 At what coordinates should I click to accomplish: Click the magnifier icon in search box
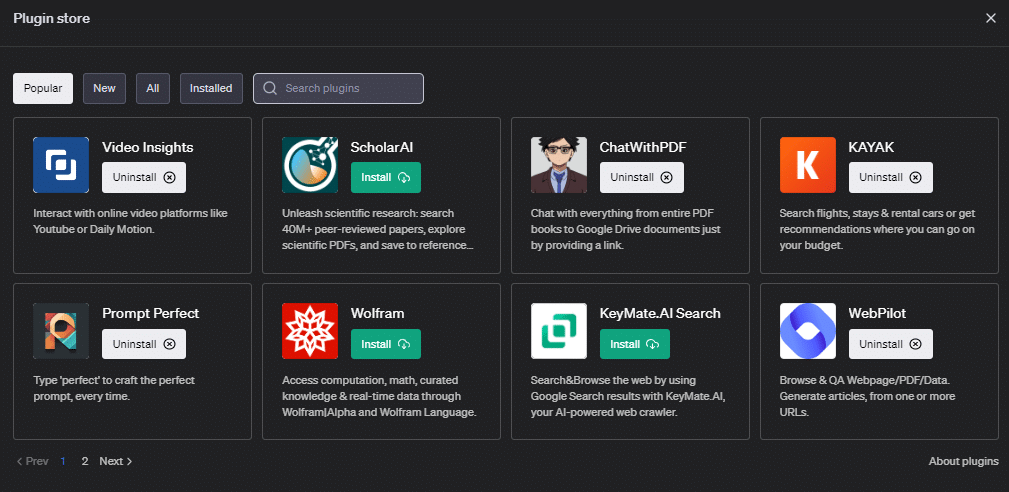(271, 88)
